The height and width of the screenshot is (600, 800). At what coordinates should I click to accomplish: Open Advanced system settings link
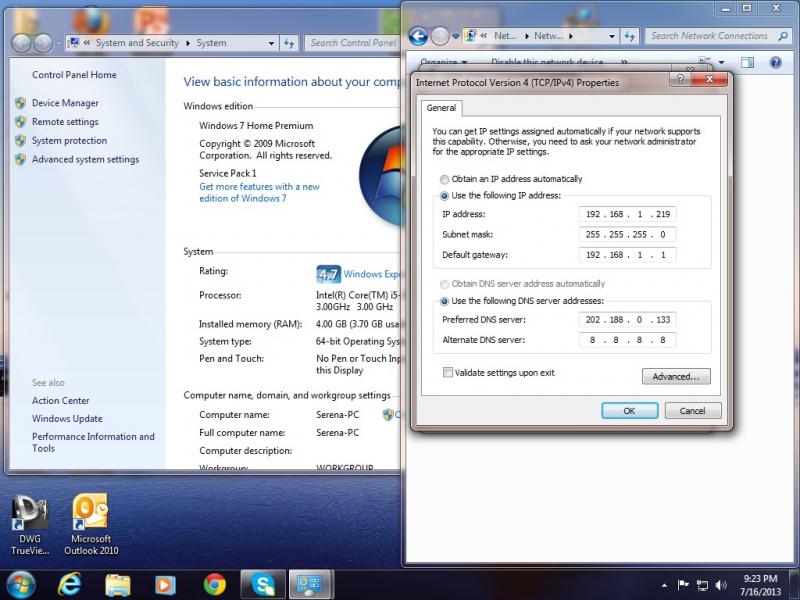tap(85, 160)
